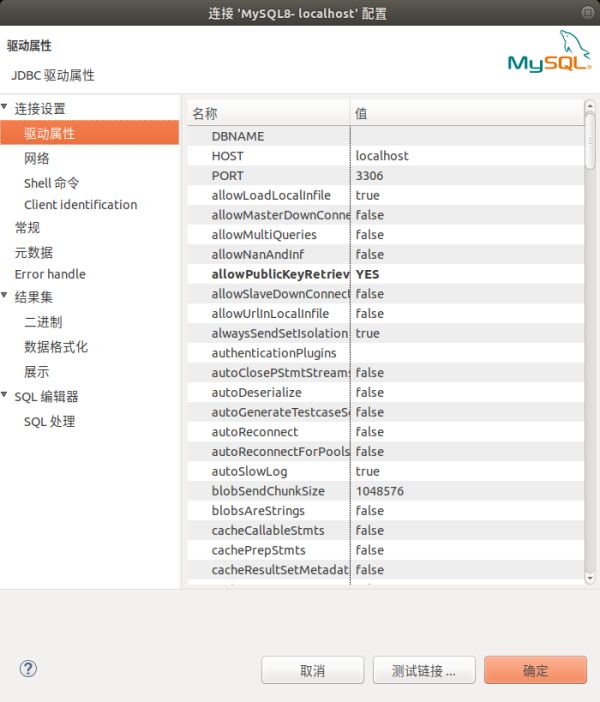Open the 数据格式化 settings page
The height and width of the screenshot is (702, 600).
tap(56, 347)
